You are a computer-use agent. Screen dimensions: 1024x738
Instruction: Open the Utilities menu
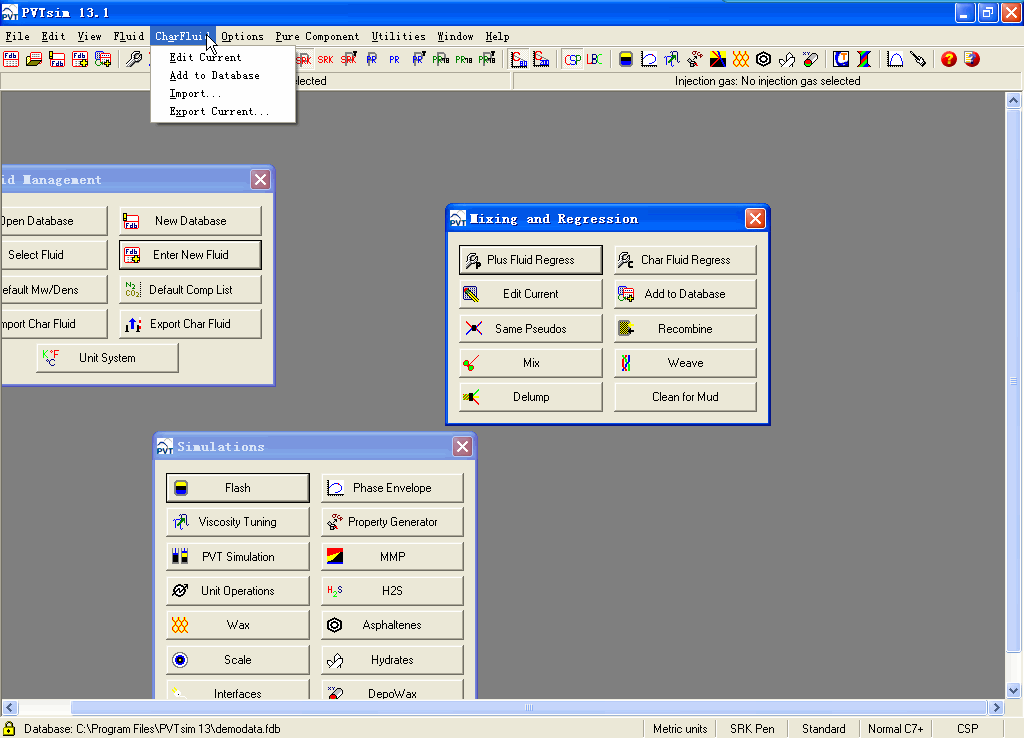tap(398, 37)
